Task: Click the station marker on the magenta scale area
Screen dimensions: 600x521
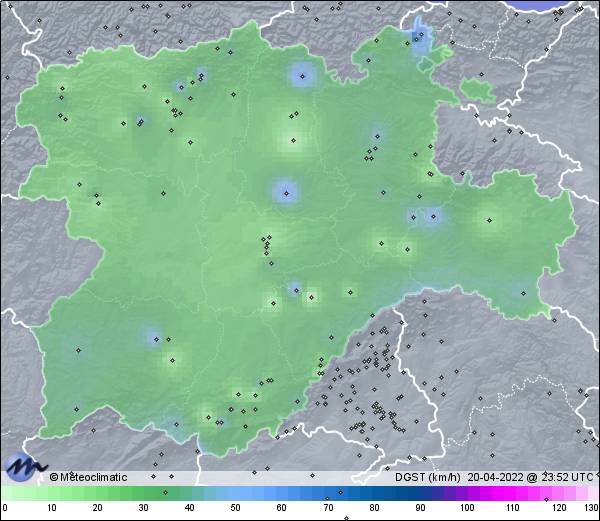Action: (x=546, y=499)
